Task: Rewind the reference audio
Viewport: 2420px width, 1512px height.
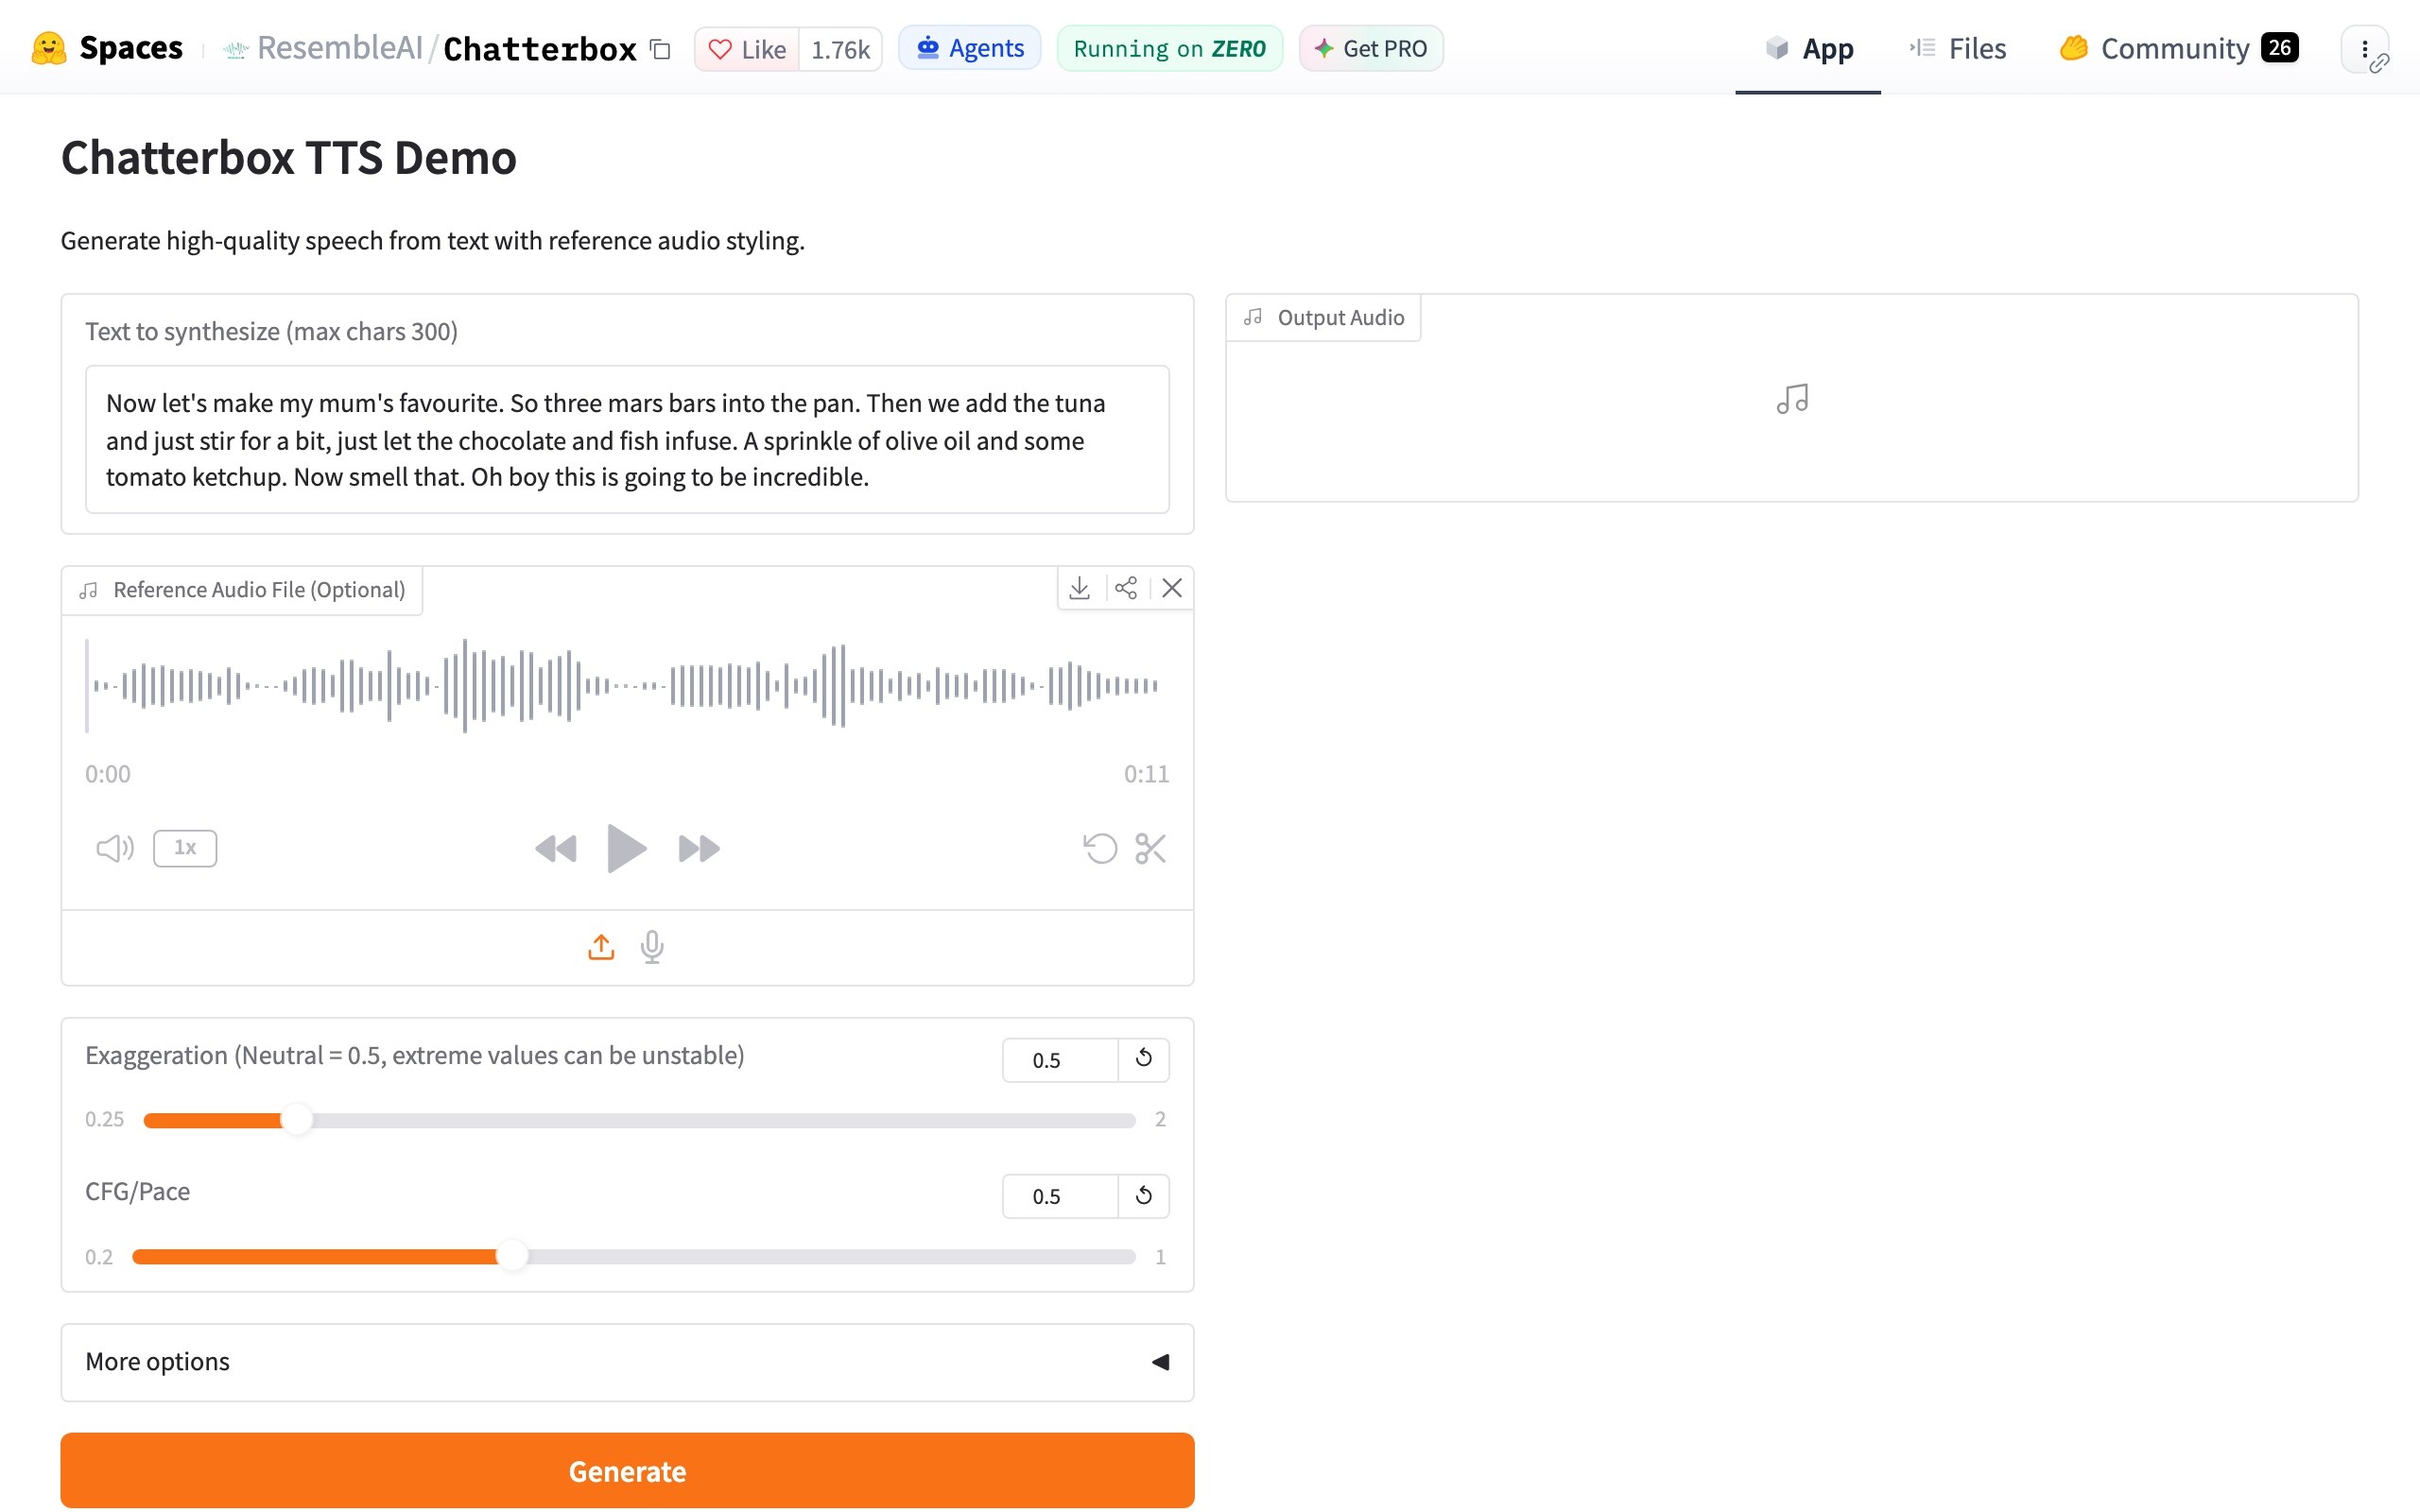Action: pyautogui.click(x=556, y=849)
